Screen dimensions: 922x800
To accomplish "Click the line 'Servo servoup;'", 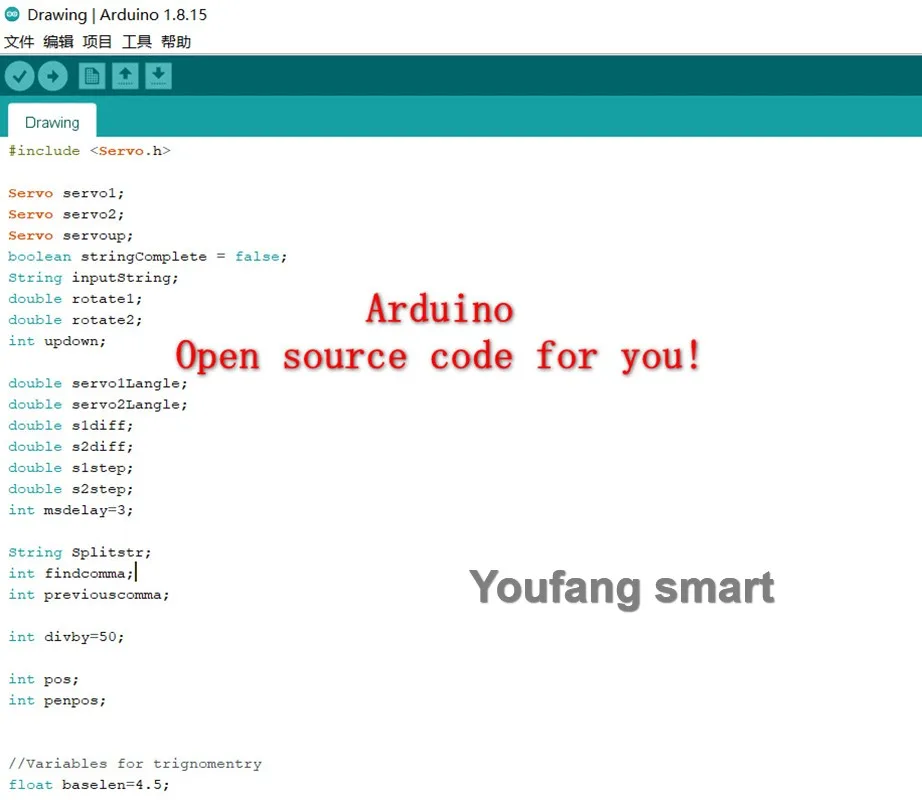I will pyautogui.click(x=71, y=236).
